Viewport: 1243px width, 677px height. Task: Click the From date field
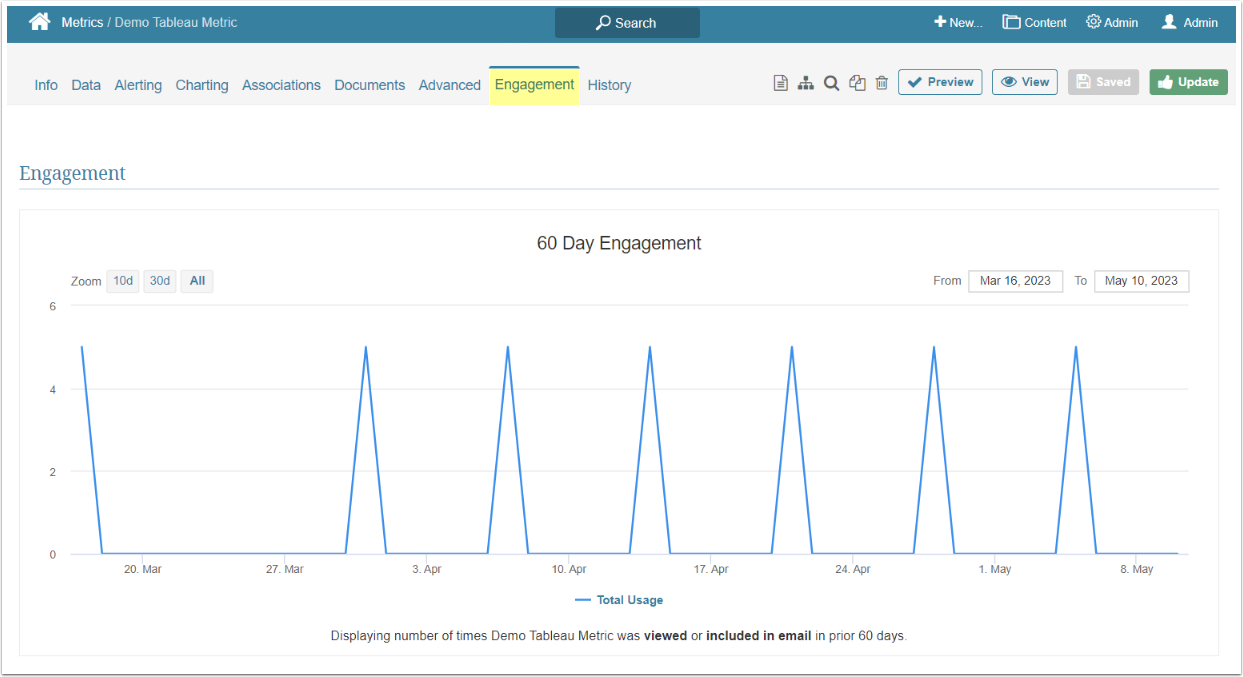[1015, 281]
